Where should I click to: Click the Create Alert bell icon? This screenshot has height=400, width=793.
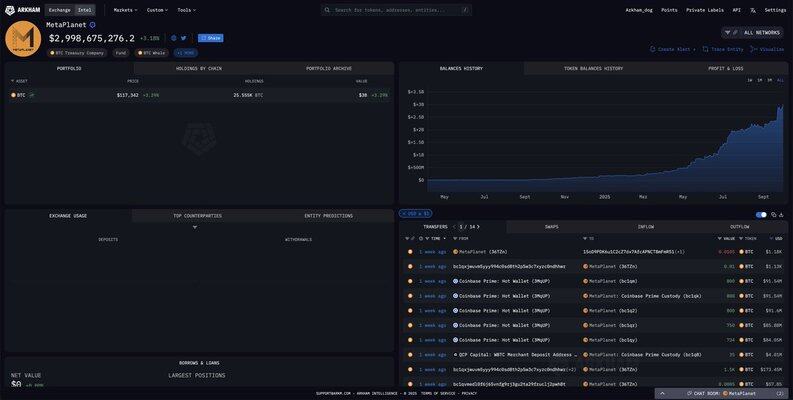(x=653, y=48)
